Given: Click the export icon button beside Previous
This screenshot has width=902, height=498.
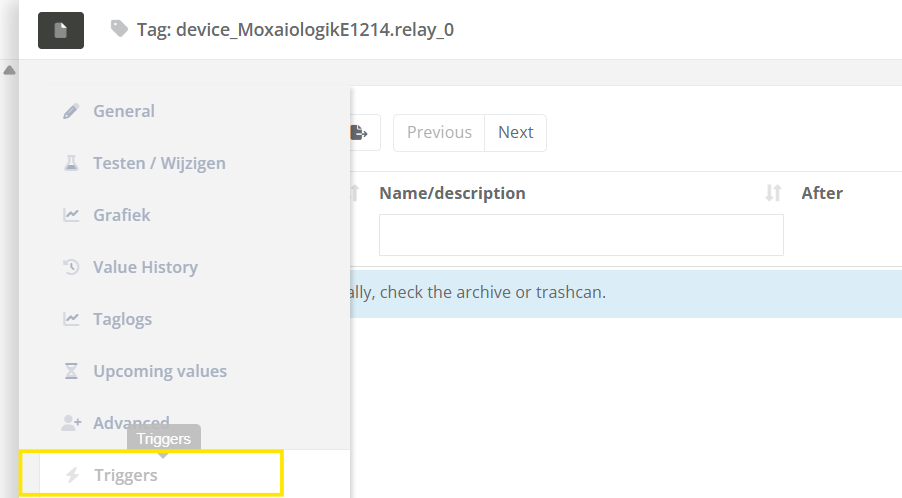Looking at the screenshot, I should tap(360, 132).
